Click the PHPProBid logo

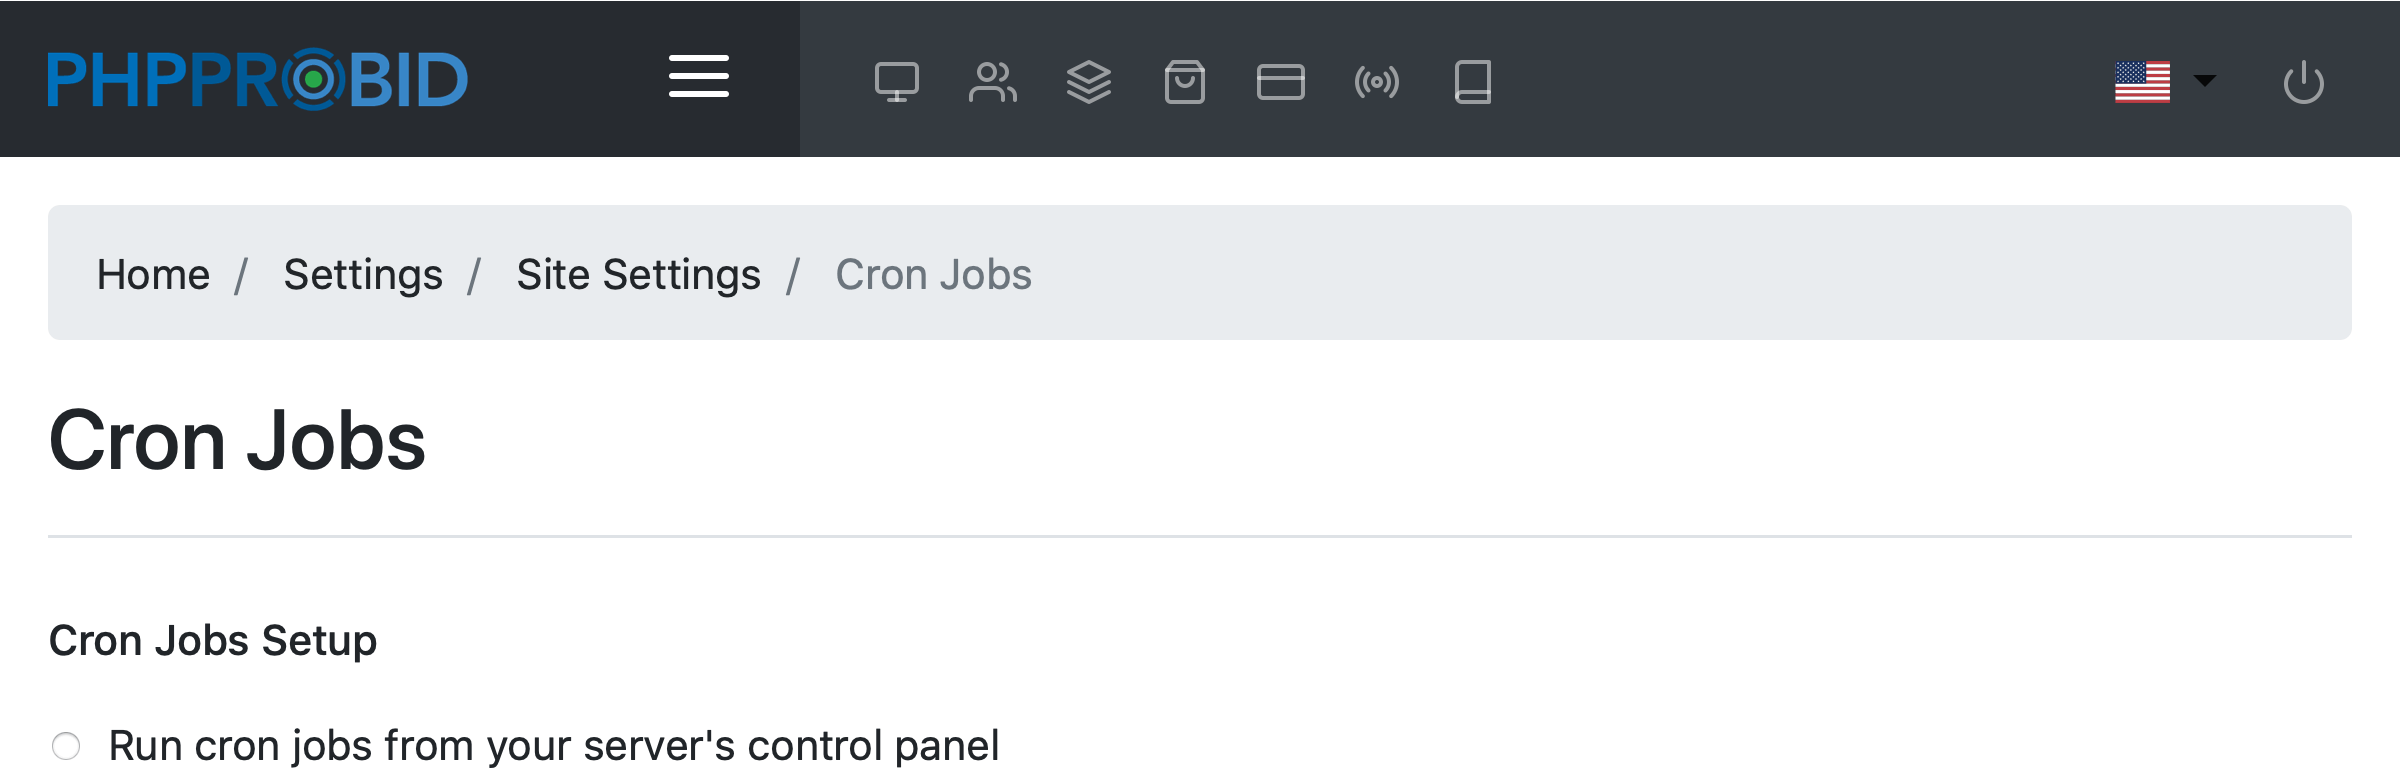(257, 79)
